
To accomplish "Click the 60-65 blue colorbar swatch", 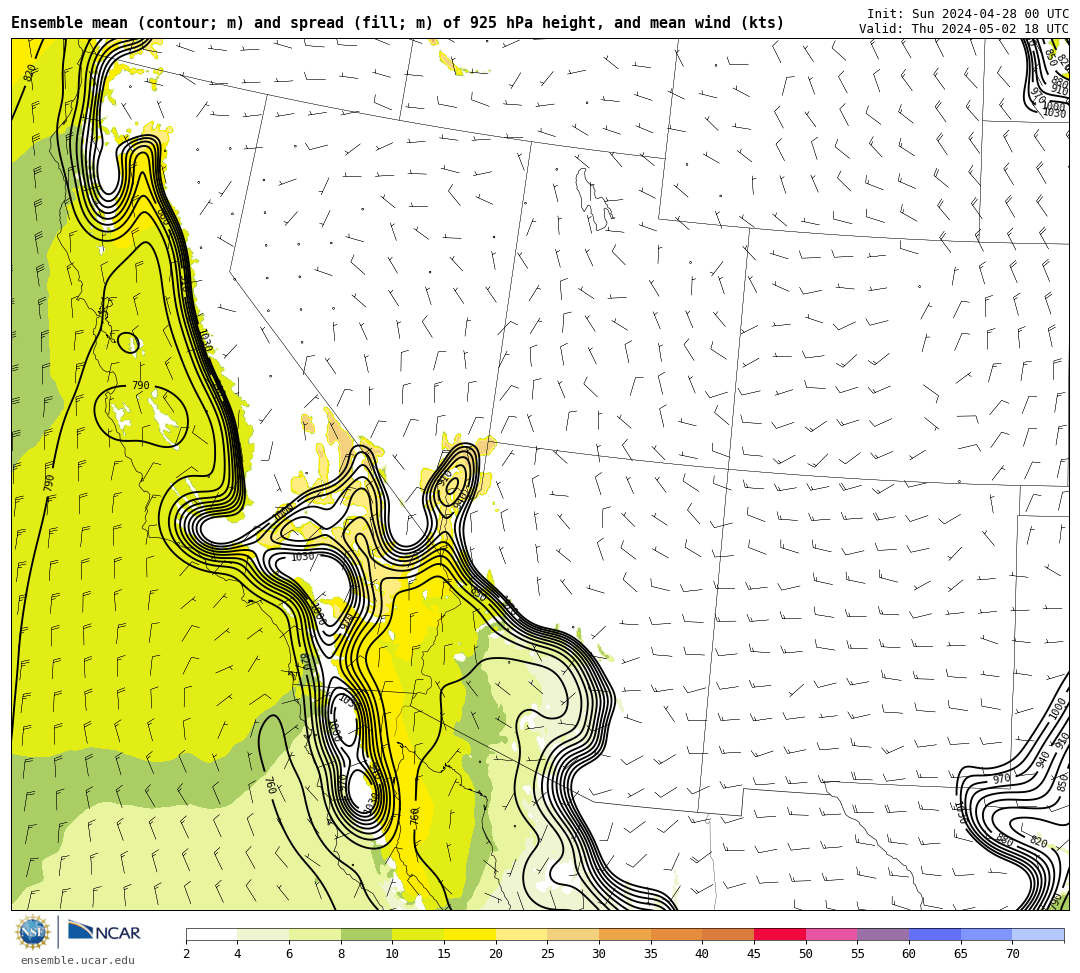I will point(935,934).
